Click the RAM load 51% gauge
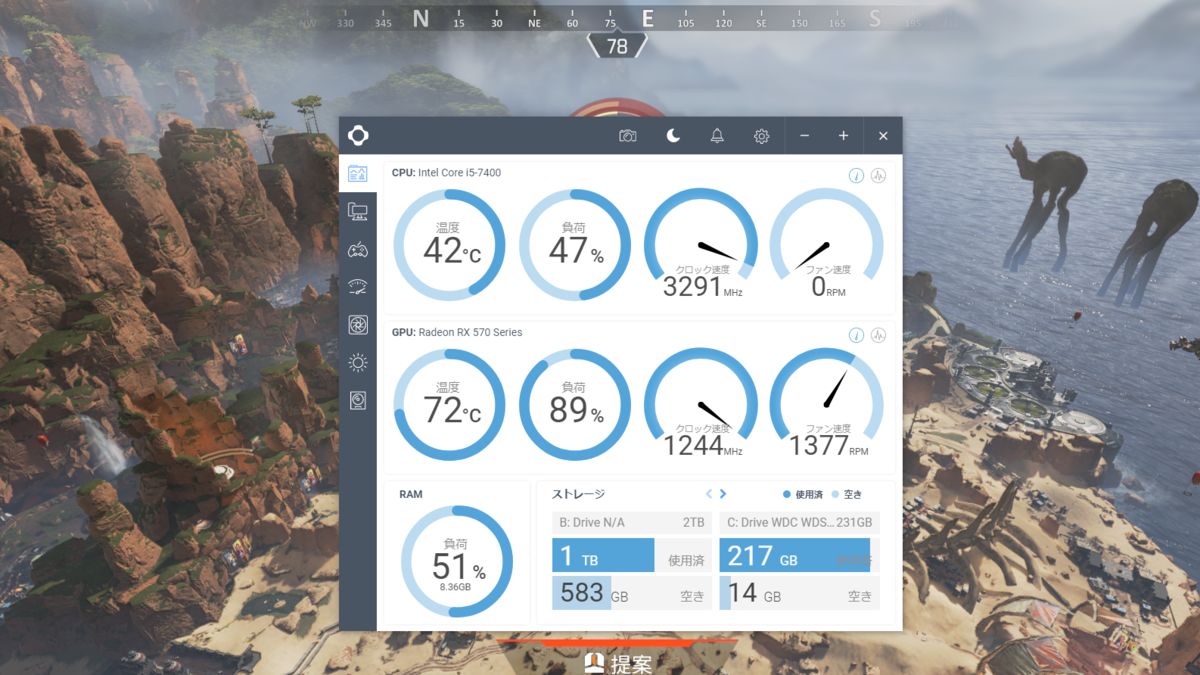Screen dimensions: 1200x675 (457, 562)
